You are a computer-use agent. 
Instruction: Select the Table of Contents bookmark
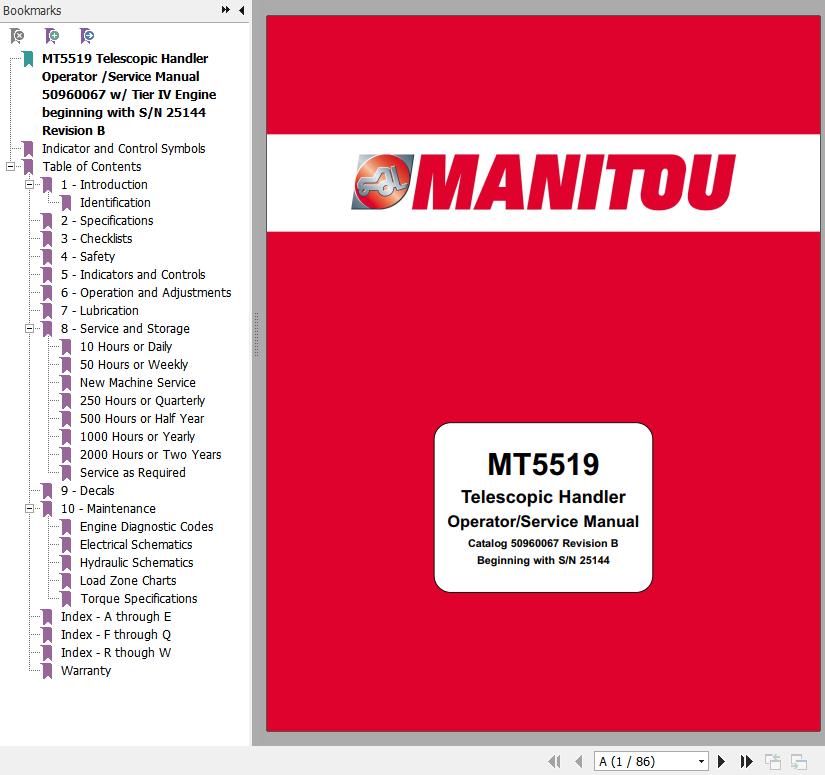(92, 166)
